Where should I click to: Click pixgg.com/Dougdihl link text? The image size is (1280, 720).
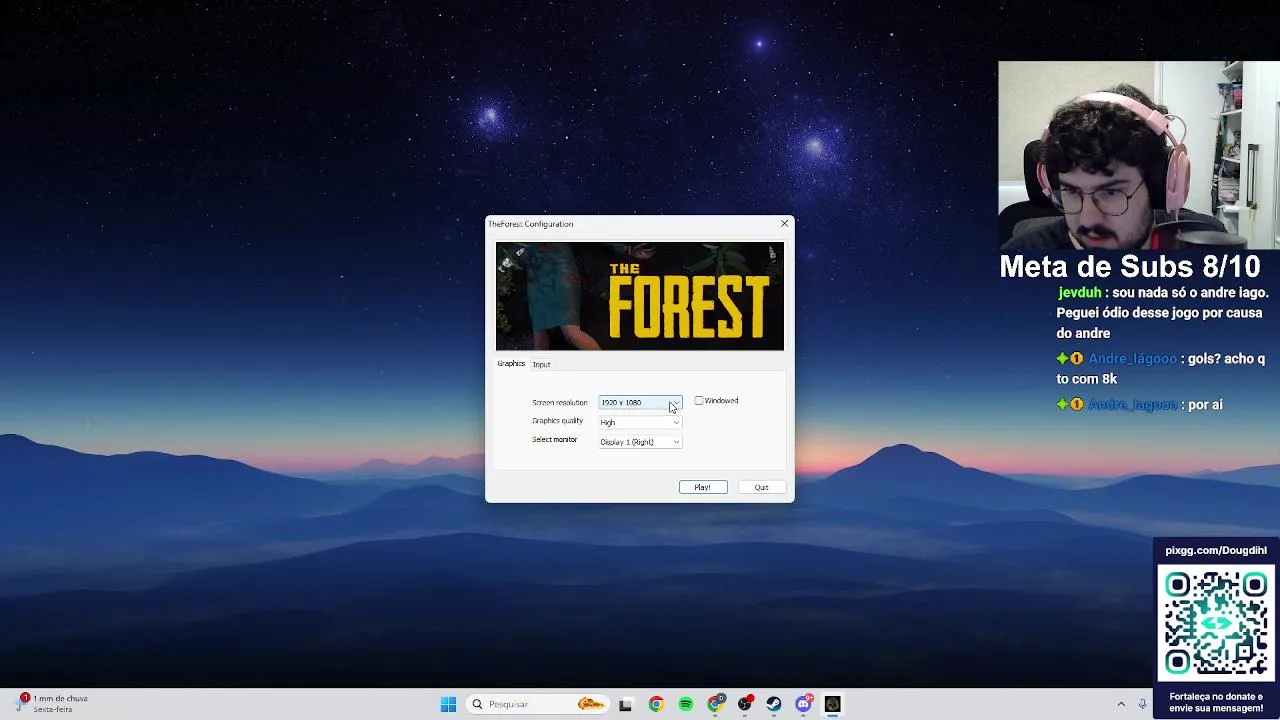tap(1216, 550)
